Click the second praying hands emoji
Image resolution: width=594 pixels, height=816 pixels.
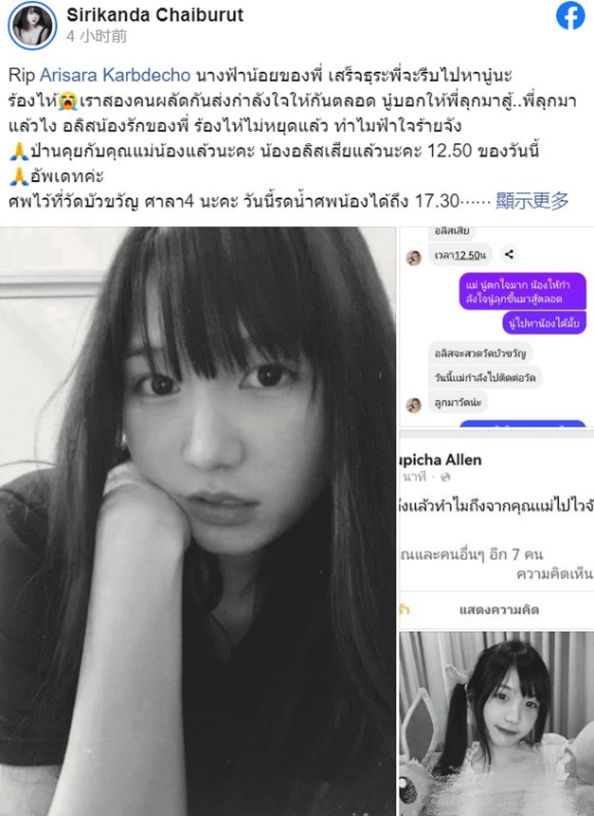point(19,176)
